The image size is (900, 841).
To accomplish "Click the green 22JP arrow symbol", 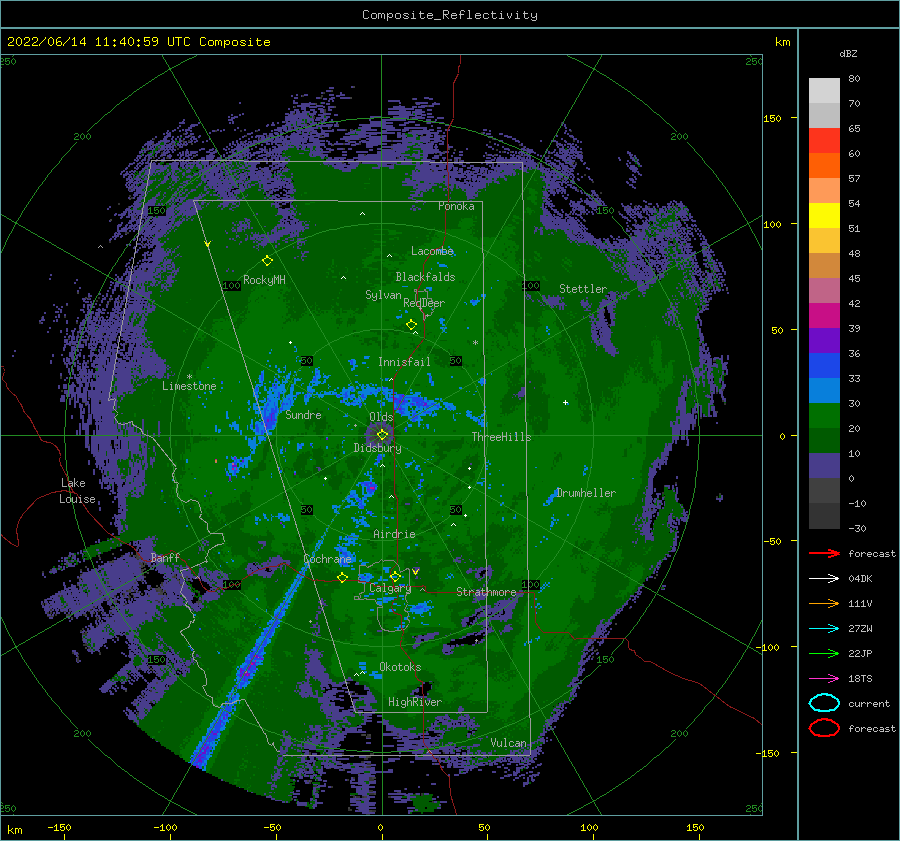I will click(x=824, y=653).
